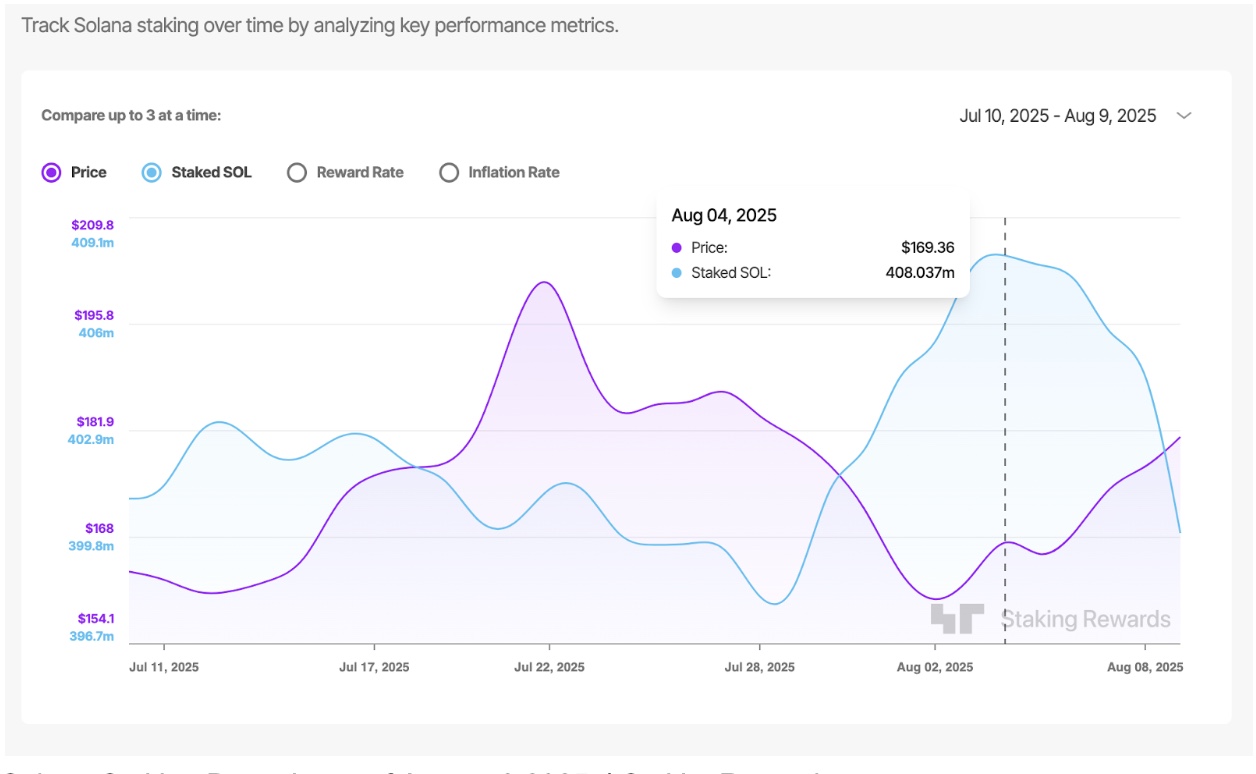Click the blue Staked SOL dot in tooltip

pyautogui.click(x=676, y=272)
